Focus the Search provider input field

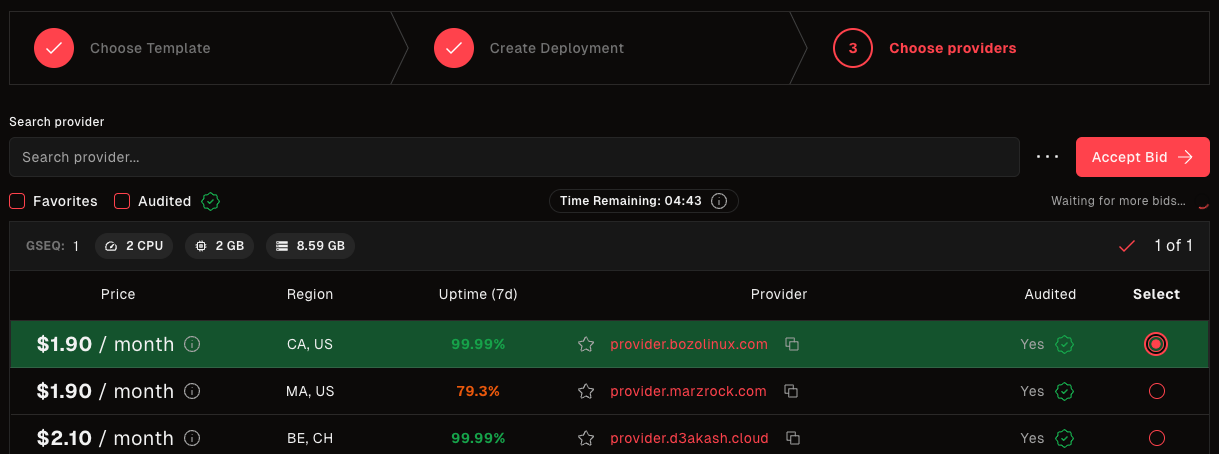(514, 157)
